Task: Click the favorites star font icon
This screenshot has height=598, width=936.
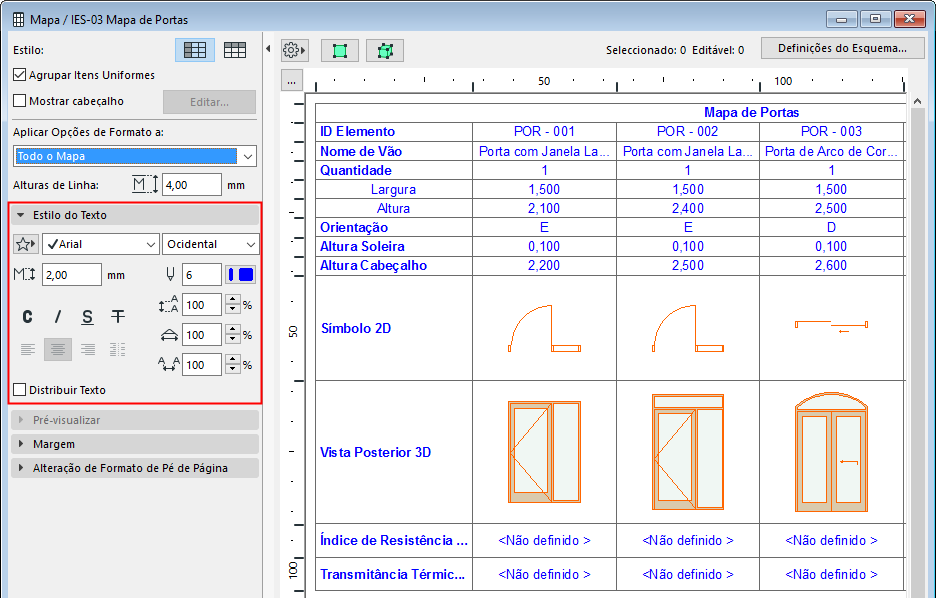Action: tap(27, 244)
